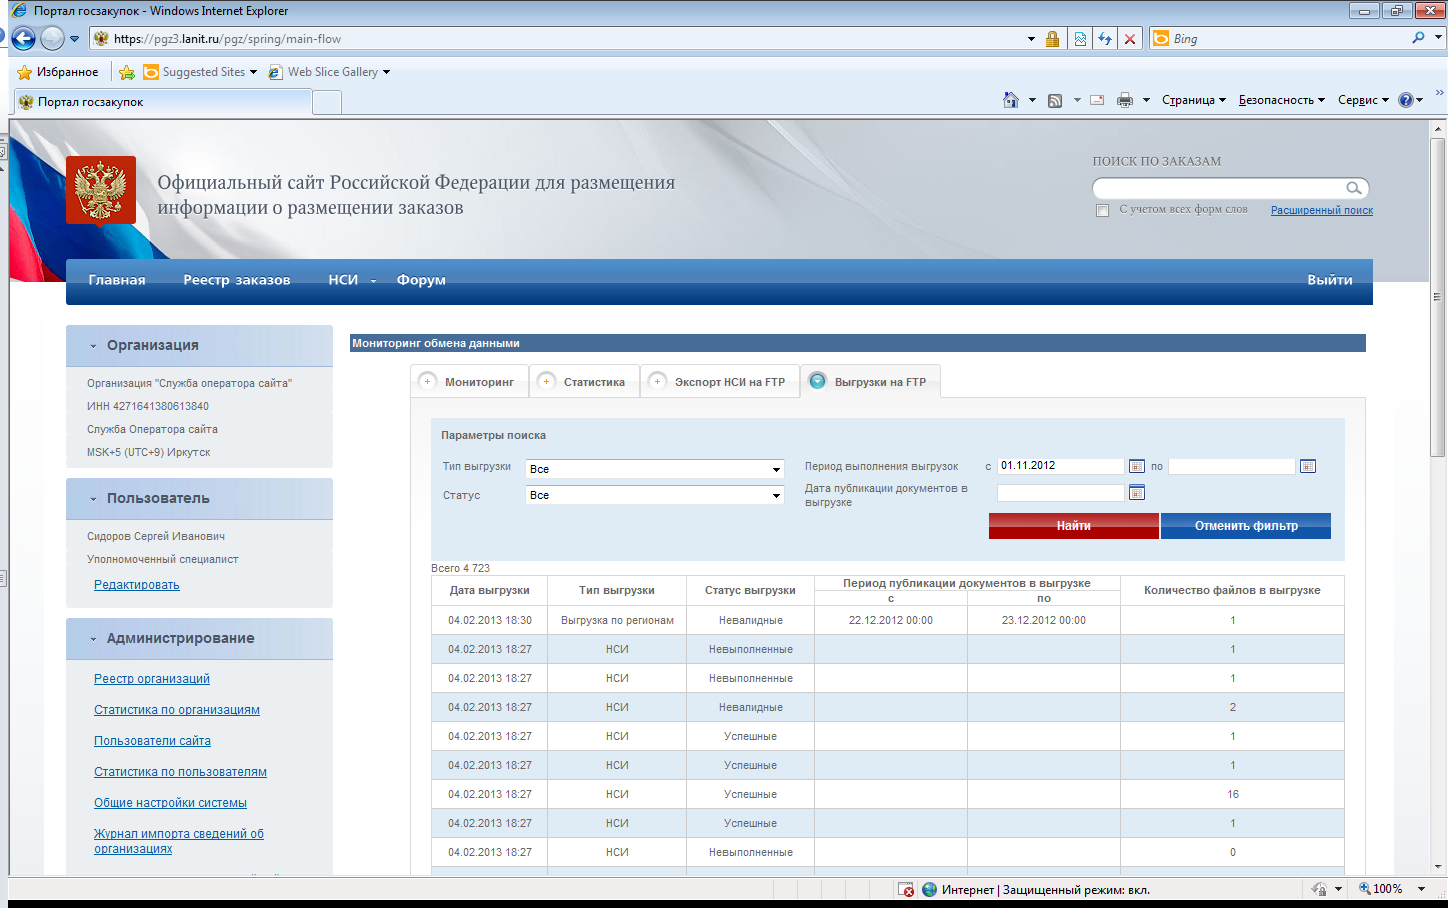Open Главная in the blue navigation bar

(x=117, y=280)
